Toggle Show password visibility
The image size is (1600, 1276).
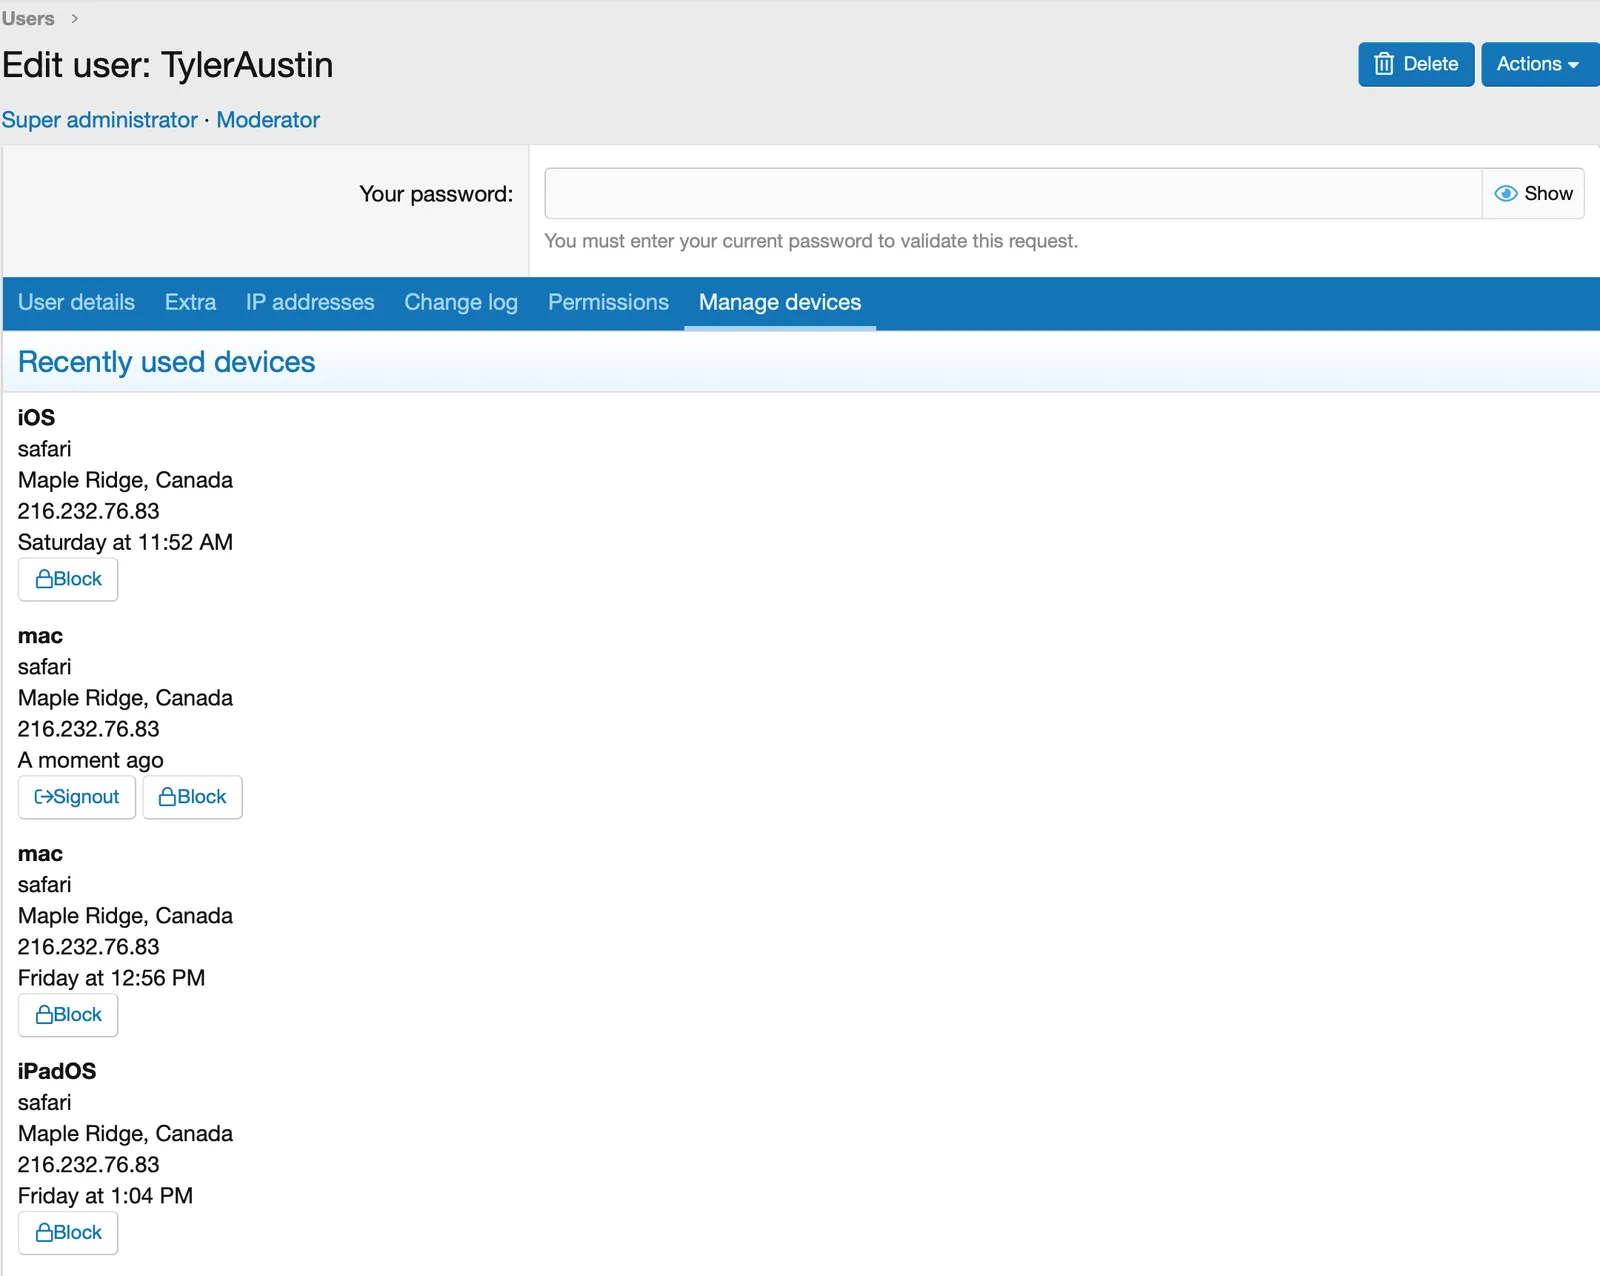point(1533,194)
